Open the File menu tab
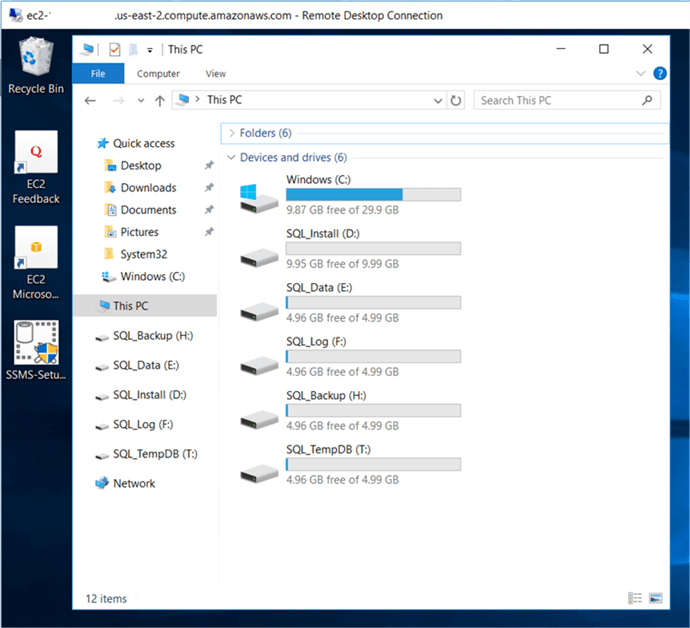The width and height of the screenshot is (690, 628). tap(98, 73)
